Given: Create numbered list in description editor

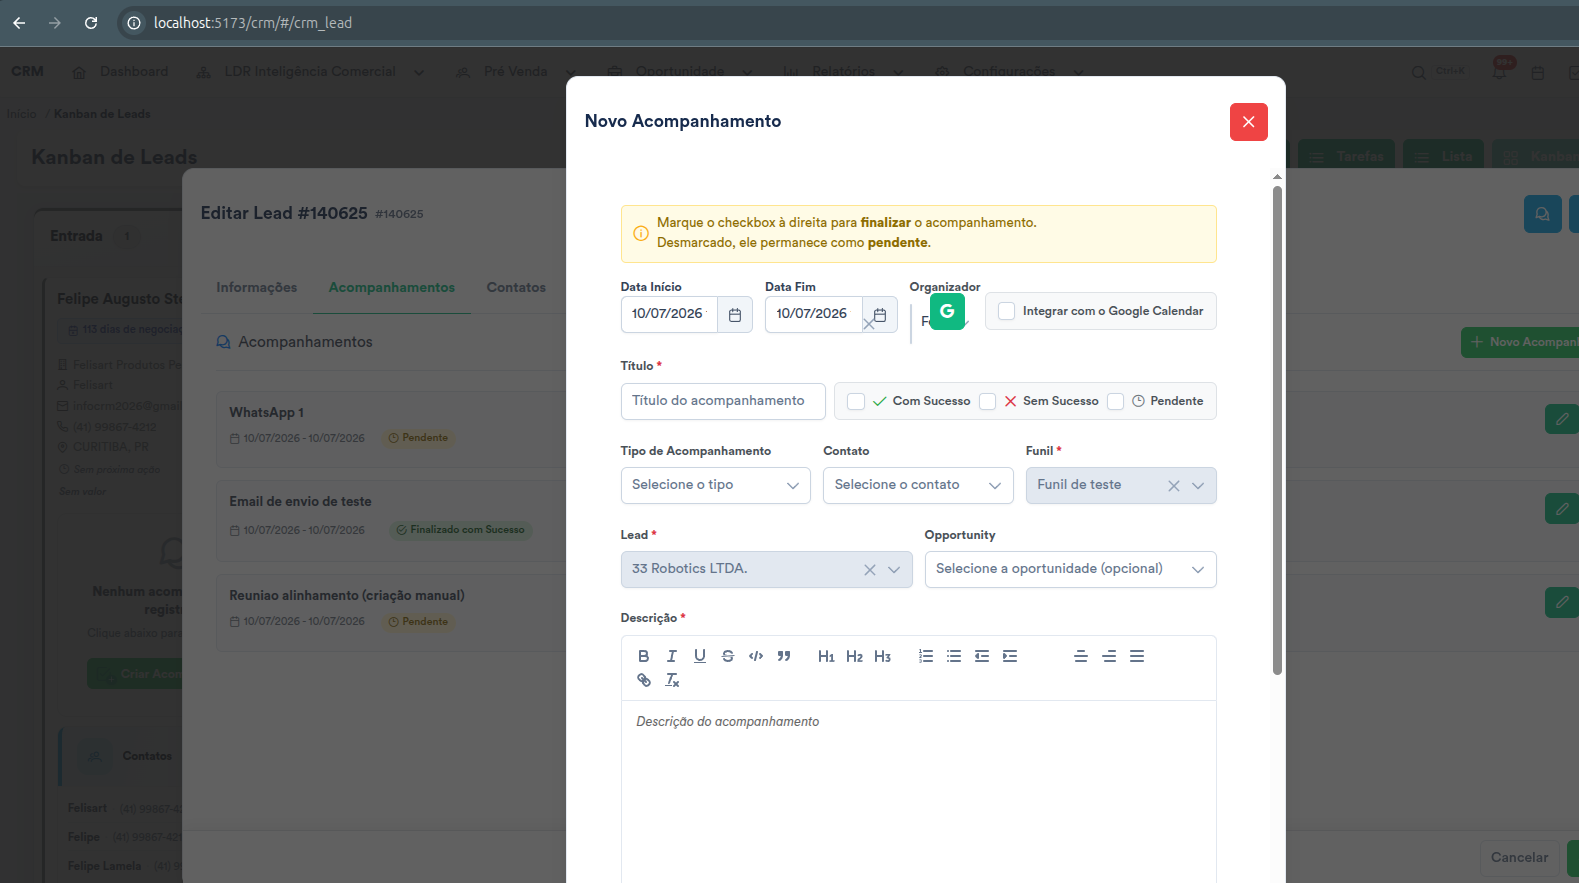Looking at the screenshot, I should click(x=926, y=656).
